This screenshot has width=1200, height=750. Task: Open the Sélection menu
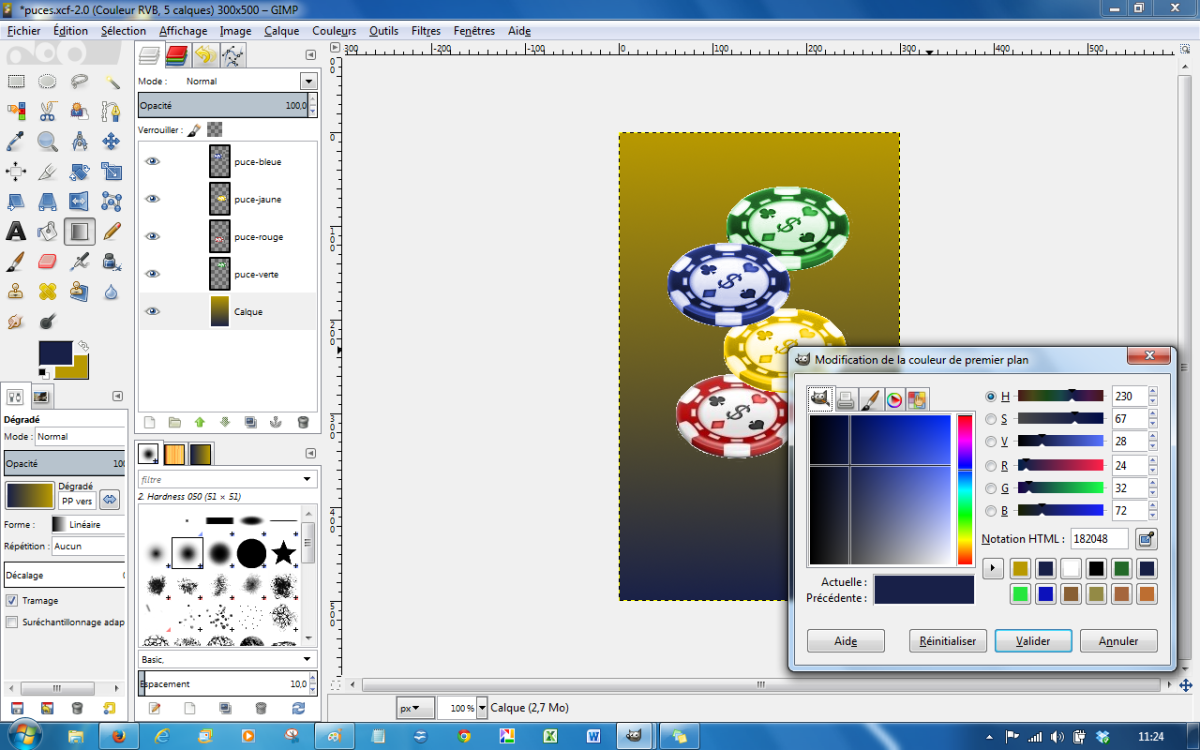[123, 31]
